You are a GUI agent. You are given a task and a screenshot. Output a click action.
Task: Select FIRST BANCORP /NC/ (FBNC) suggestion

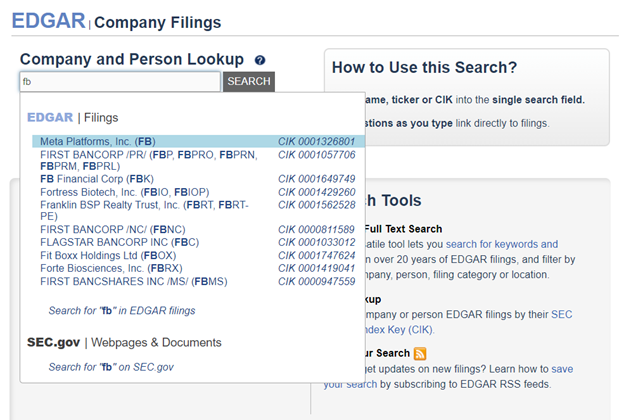click(198, 230)
